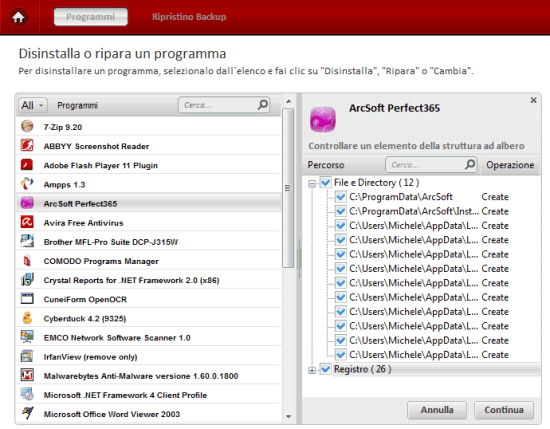Uncheck the Registro (26) checkbox
The height and width of the screenshot is (429, 550).
point(326,369)
